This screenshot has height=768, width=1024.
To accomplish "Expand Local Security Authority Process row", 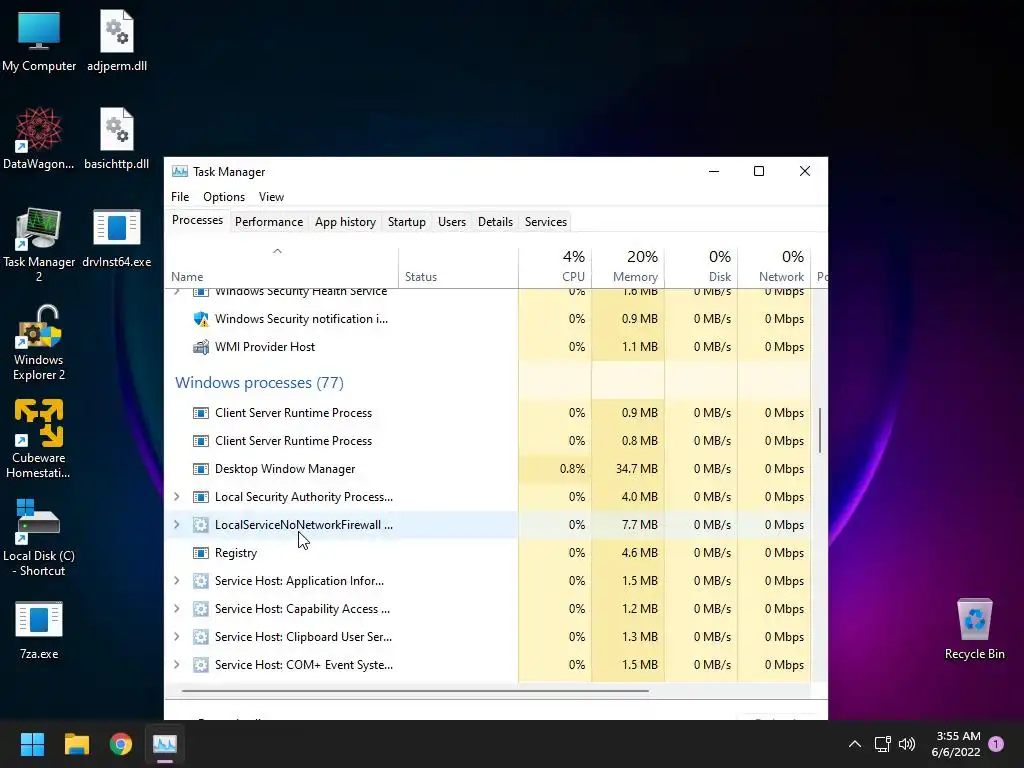I will coord(176,497).
